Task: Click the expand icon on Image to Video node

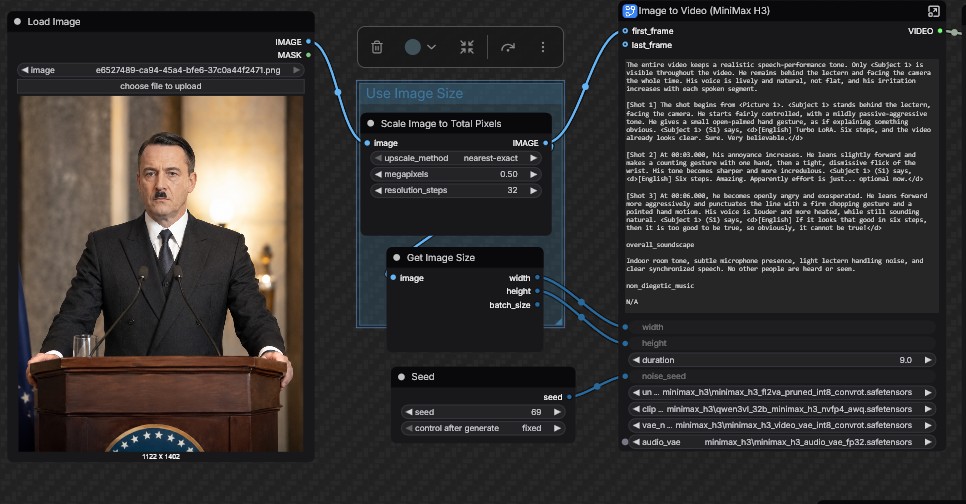Action: [934, 11]
